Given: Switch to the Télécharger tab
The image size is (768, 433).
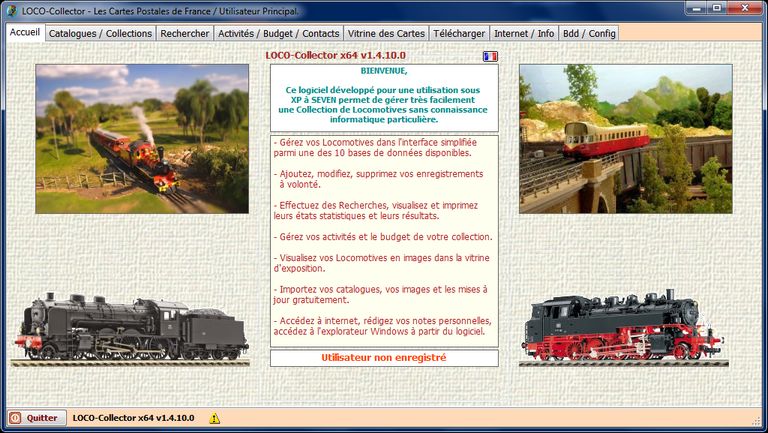Looking at the screenshot, I should (459, 33).
